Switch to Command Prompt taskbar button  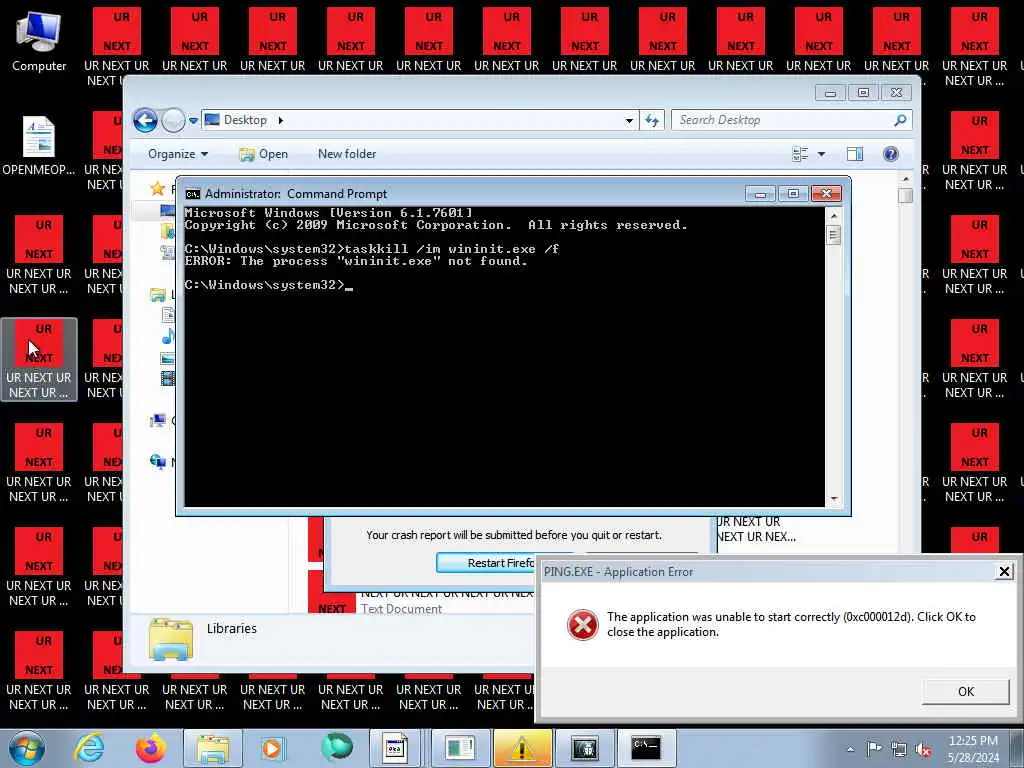(646, 748)
